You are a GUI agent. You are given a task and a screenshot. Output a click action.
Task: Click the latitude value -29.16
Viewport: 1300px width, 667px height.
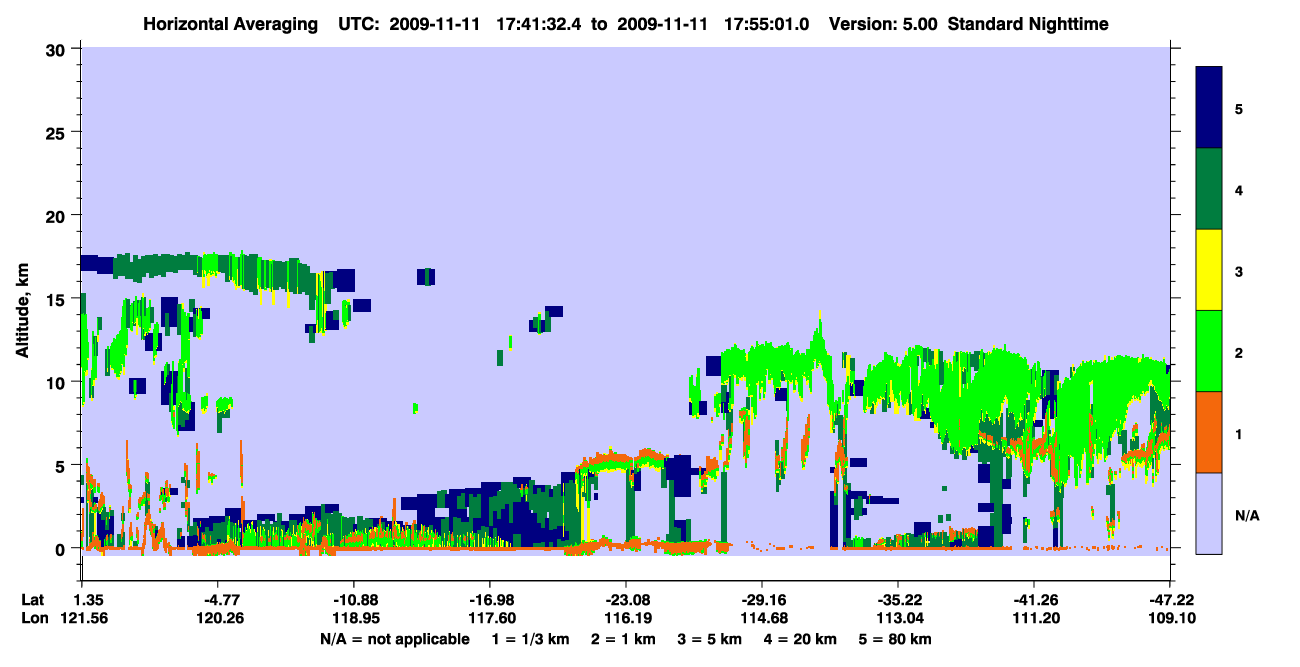click(x=762, y=600)
